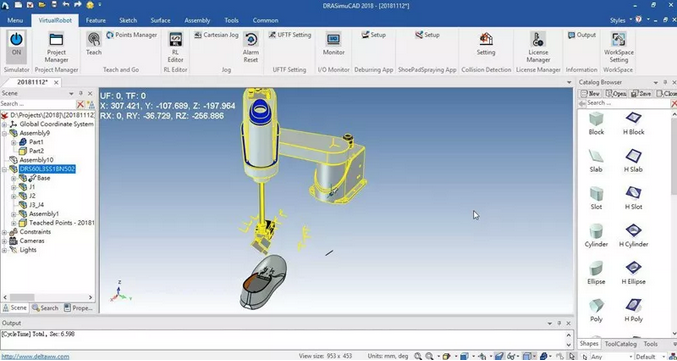Click the Alarm Reset icon
This screenshot has width=677, height=361.
(x=250, y=48)
